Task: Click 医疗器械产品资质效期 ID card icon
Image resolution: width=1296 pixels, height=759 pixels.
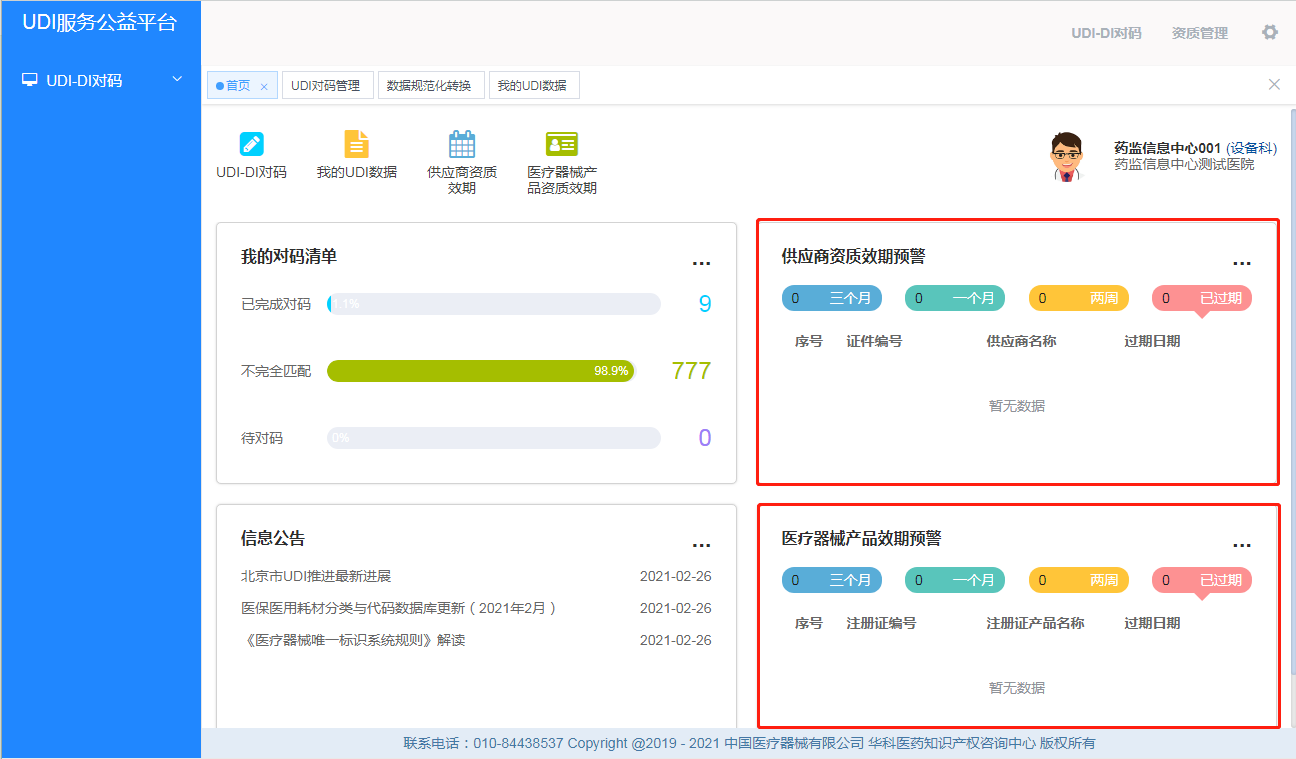Action: 562,144
